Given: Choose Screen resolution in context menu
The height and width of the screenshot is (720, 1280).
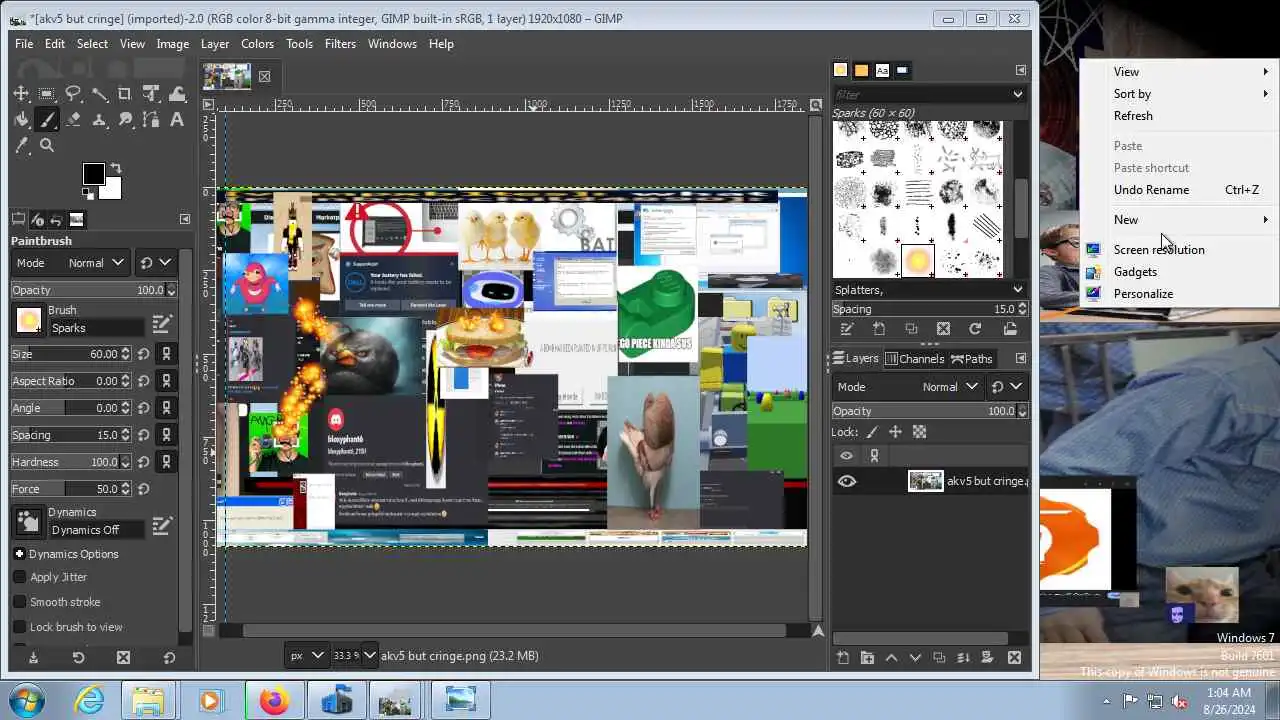Looking at the screenshot, I should tap(1159, 250).
